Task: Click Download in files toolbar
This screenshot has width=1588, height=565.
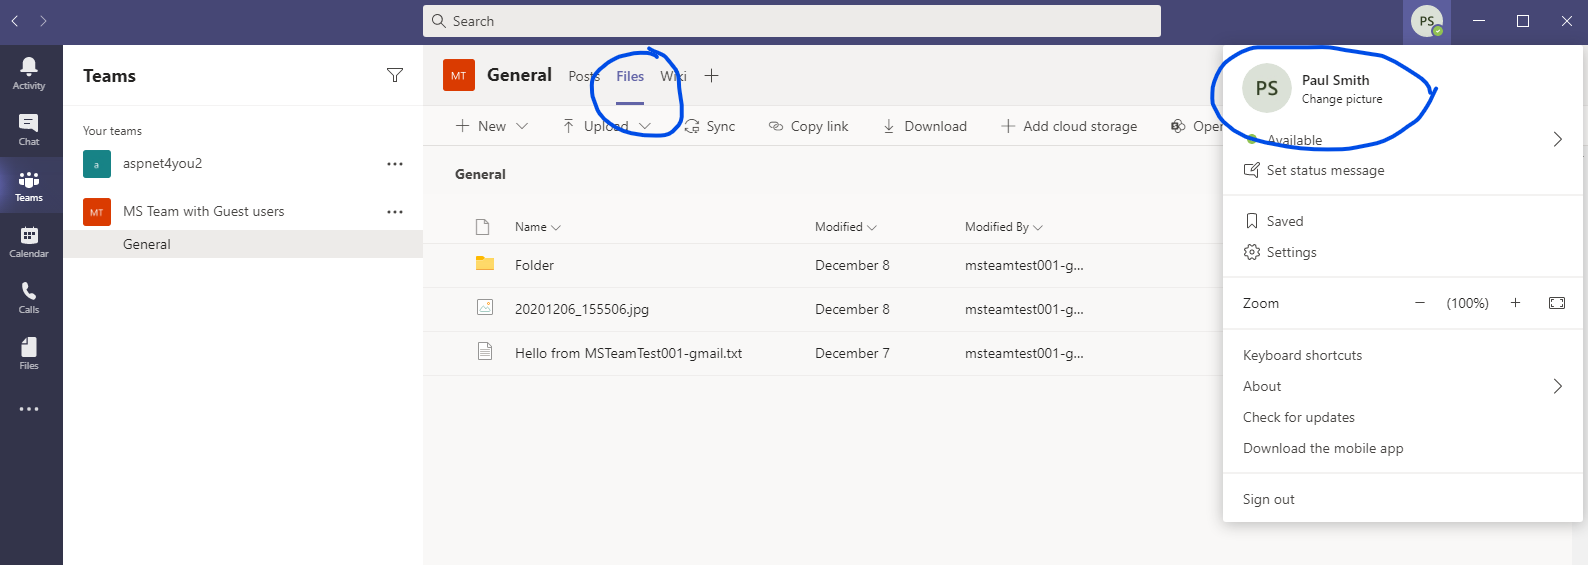Action: [x=924, y=126]
